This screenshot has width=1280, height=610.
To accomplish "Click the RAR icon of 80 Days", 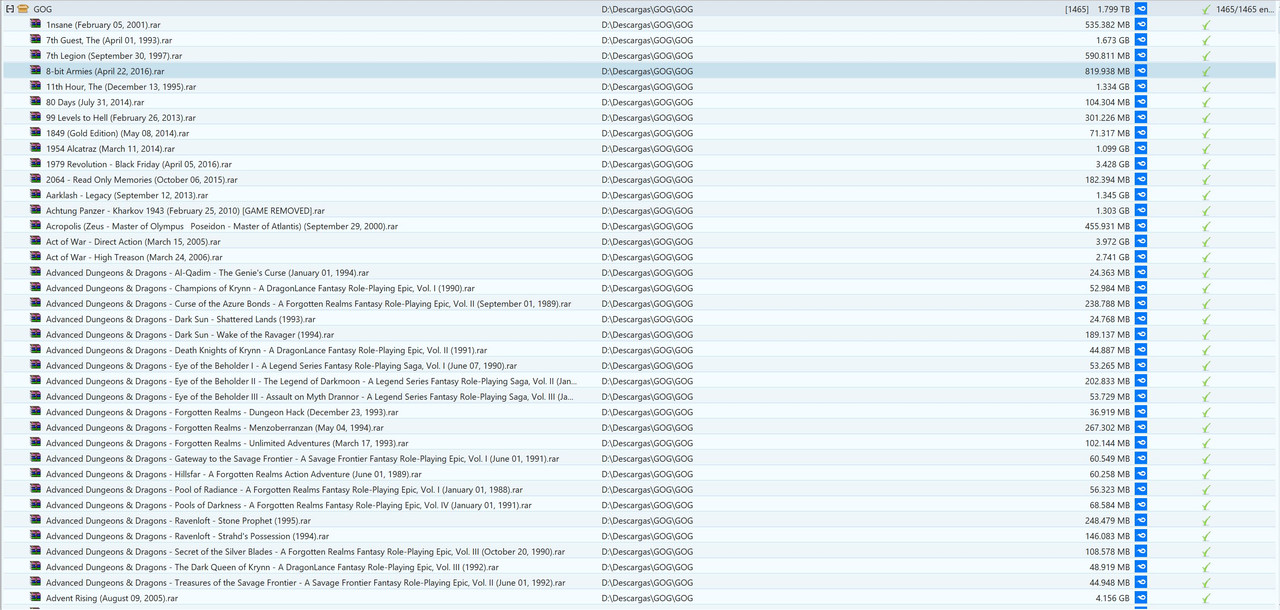I will [x=36, y=102].
